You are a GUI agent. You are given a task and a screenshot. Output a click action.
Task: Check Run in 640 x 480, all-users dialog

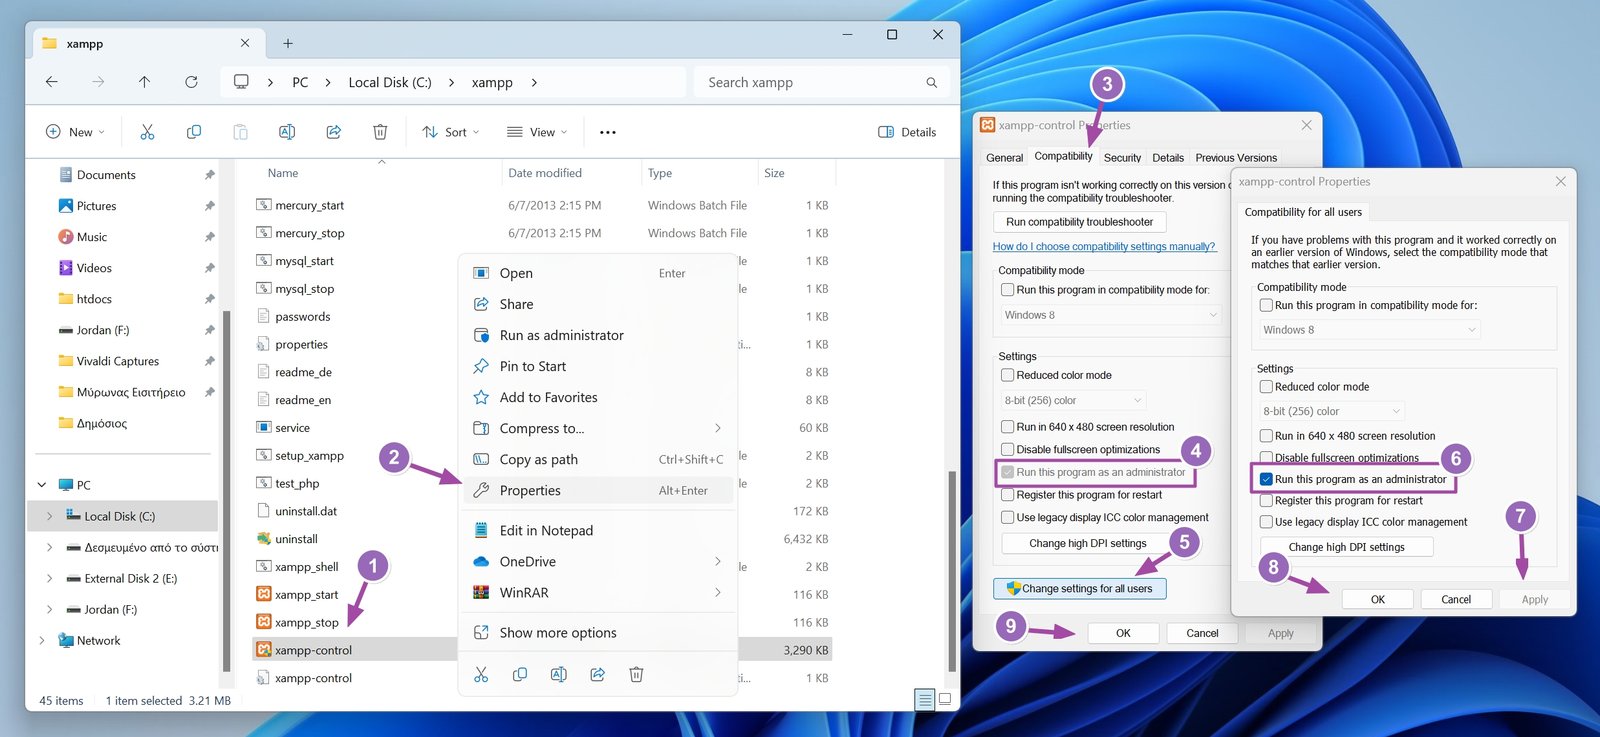coord(1266,436)
